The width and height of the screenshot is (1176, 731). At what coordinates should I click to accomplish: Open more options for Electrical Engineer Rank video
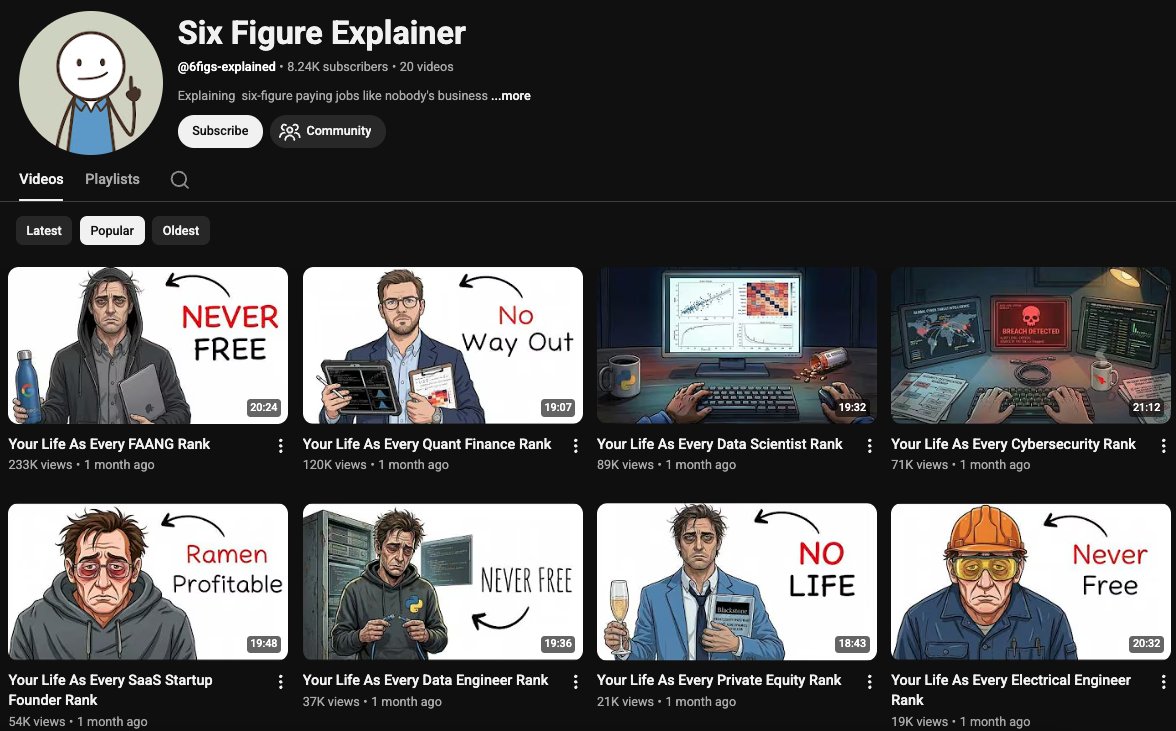click(1163, 682)
